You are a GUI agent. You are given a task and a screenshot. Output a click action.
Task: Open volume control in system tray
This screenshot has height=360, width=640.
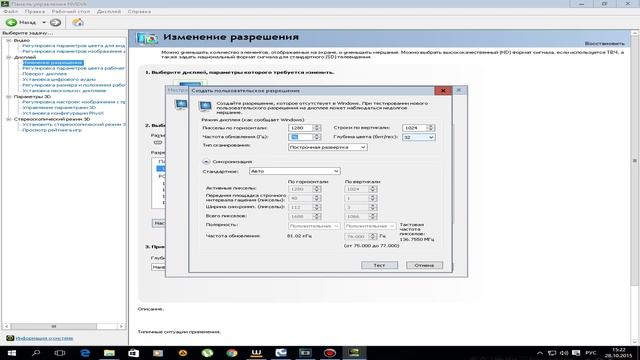point(564,353)
